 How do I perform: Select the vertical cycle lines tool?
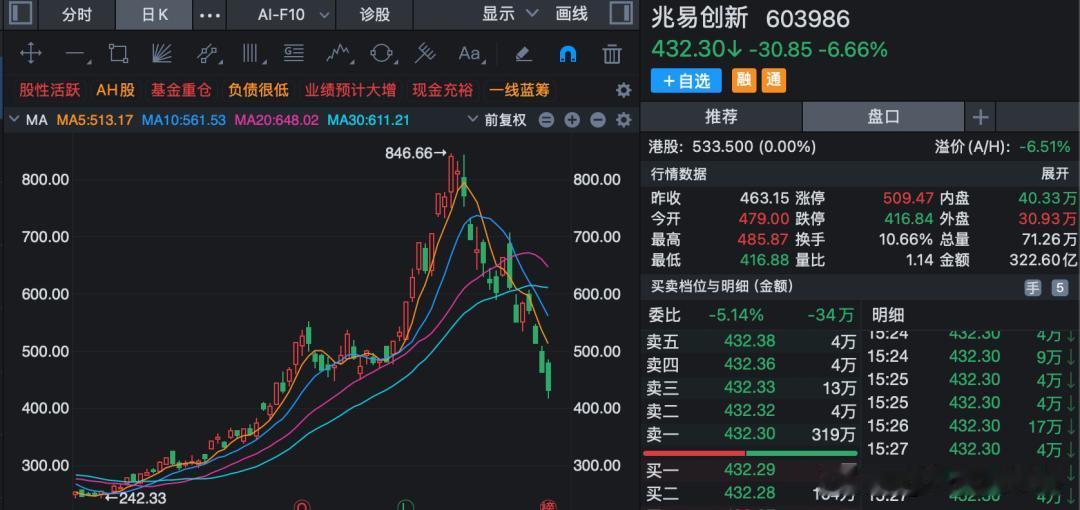tap(250, 53)
